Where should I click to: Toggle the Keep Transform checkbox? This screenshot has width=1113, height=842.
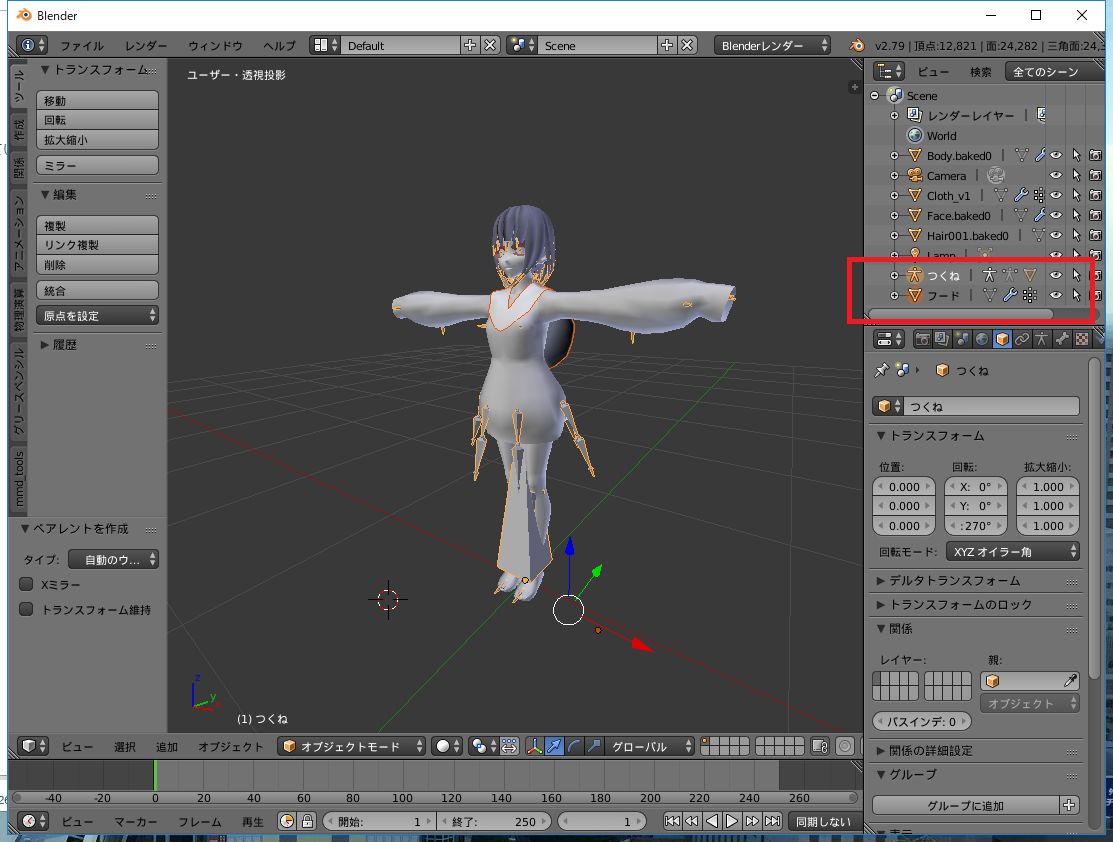(26, 609)
